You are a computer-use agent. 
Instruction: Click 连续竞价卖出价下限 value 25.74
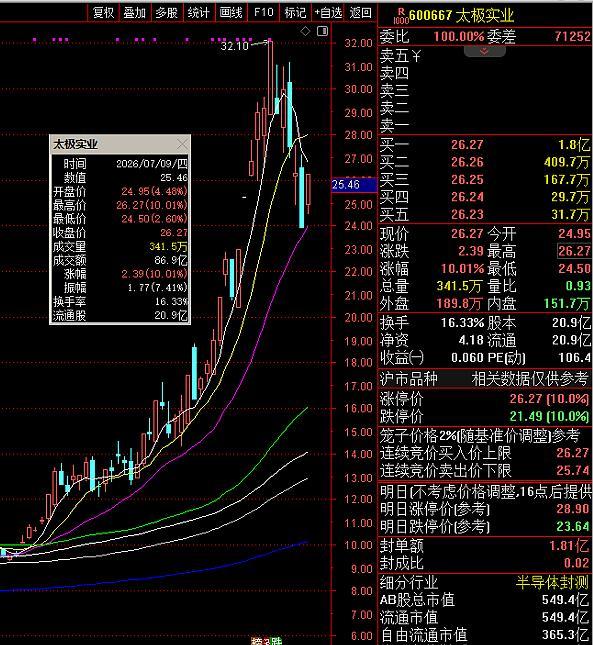573,471
